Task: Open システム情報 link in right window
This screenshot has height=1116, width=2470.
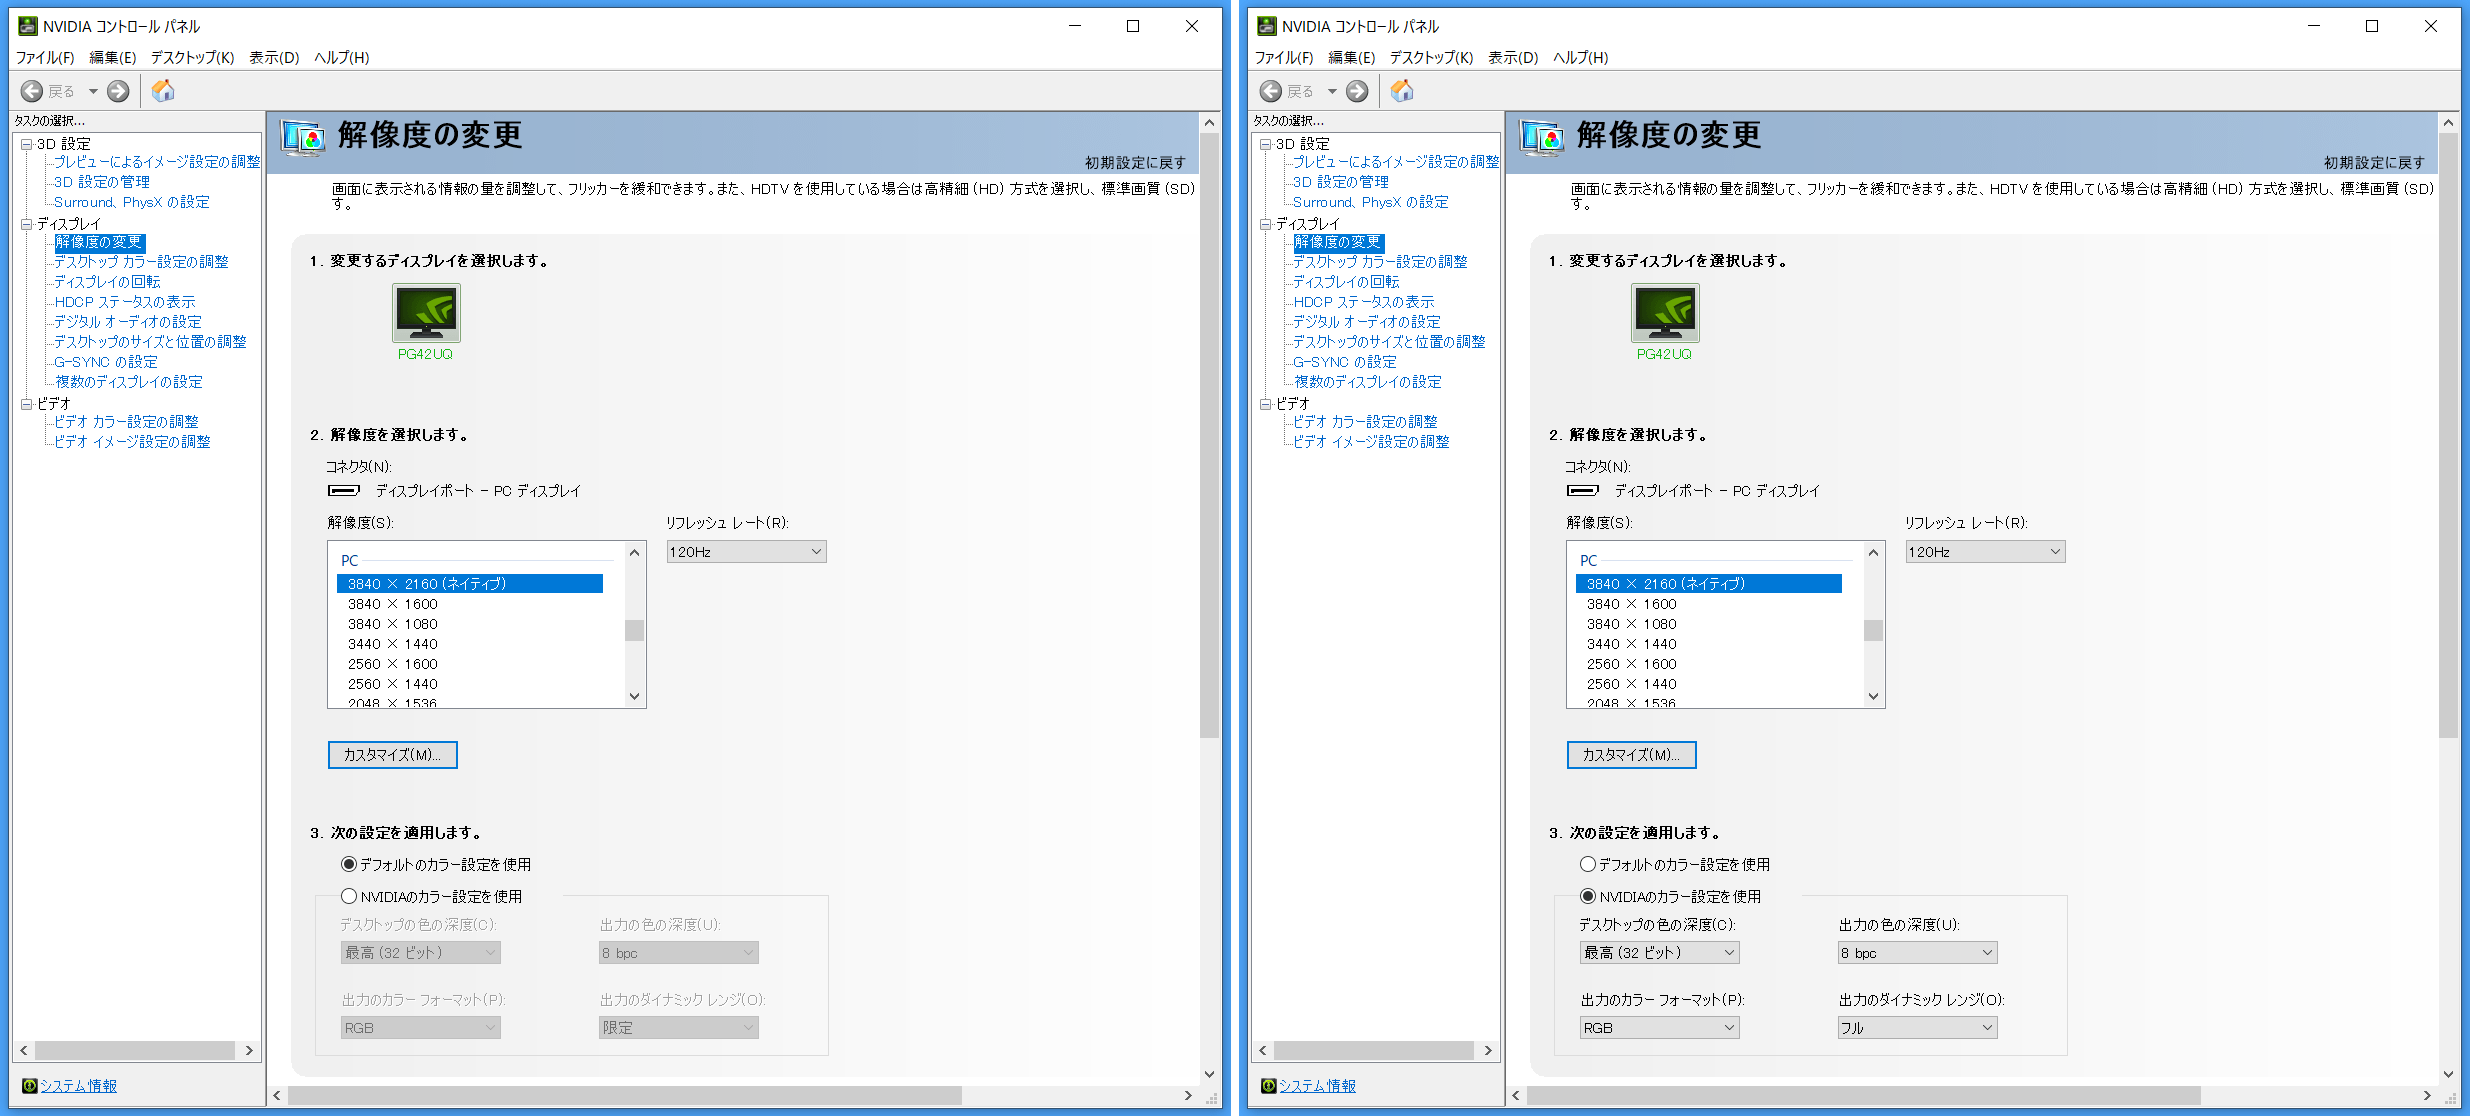Action: (1318, 1085)
